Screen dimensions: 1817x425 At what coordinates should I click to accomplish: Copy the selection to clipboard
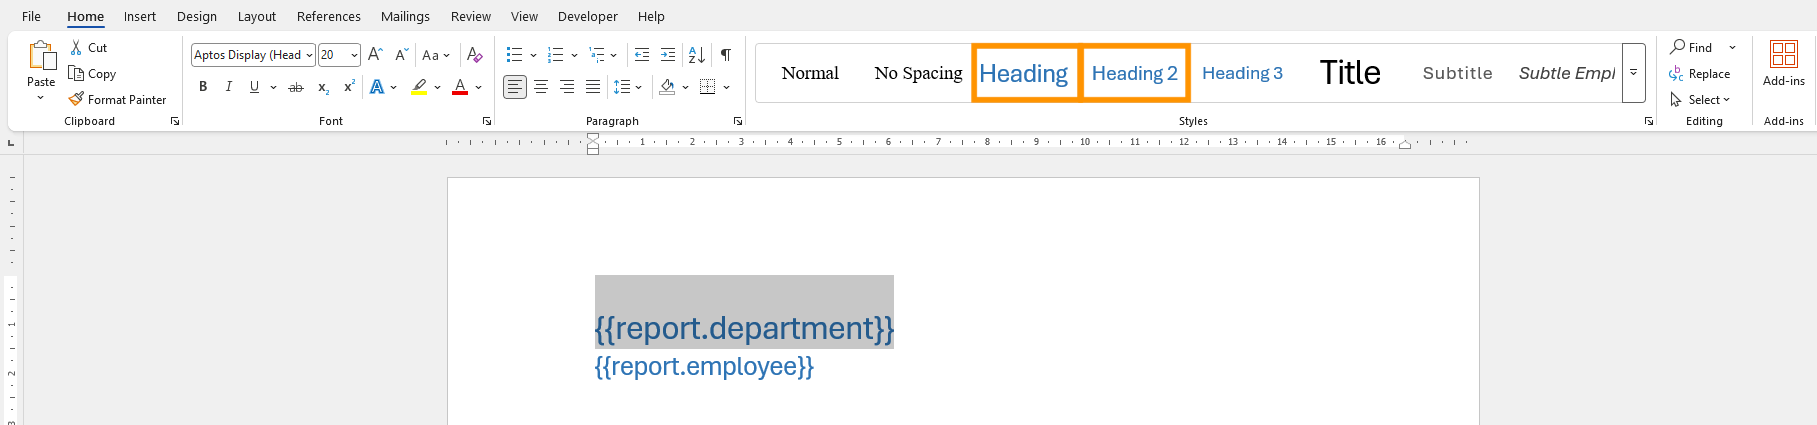click(92, 74)
